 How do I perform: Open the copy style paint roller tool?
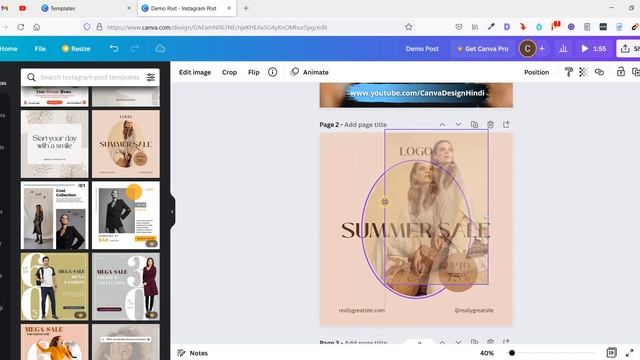(568, 72)
